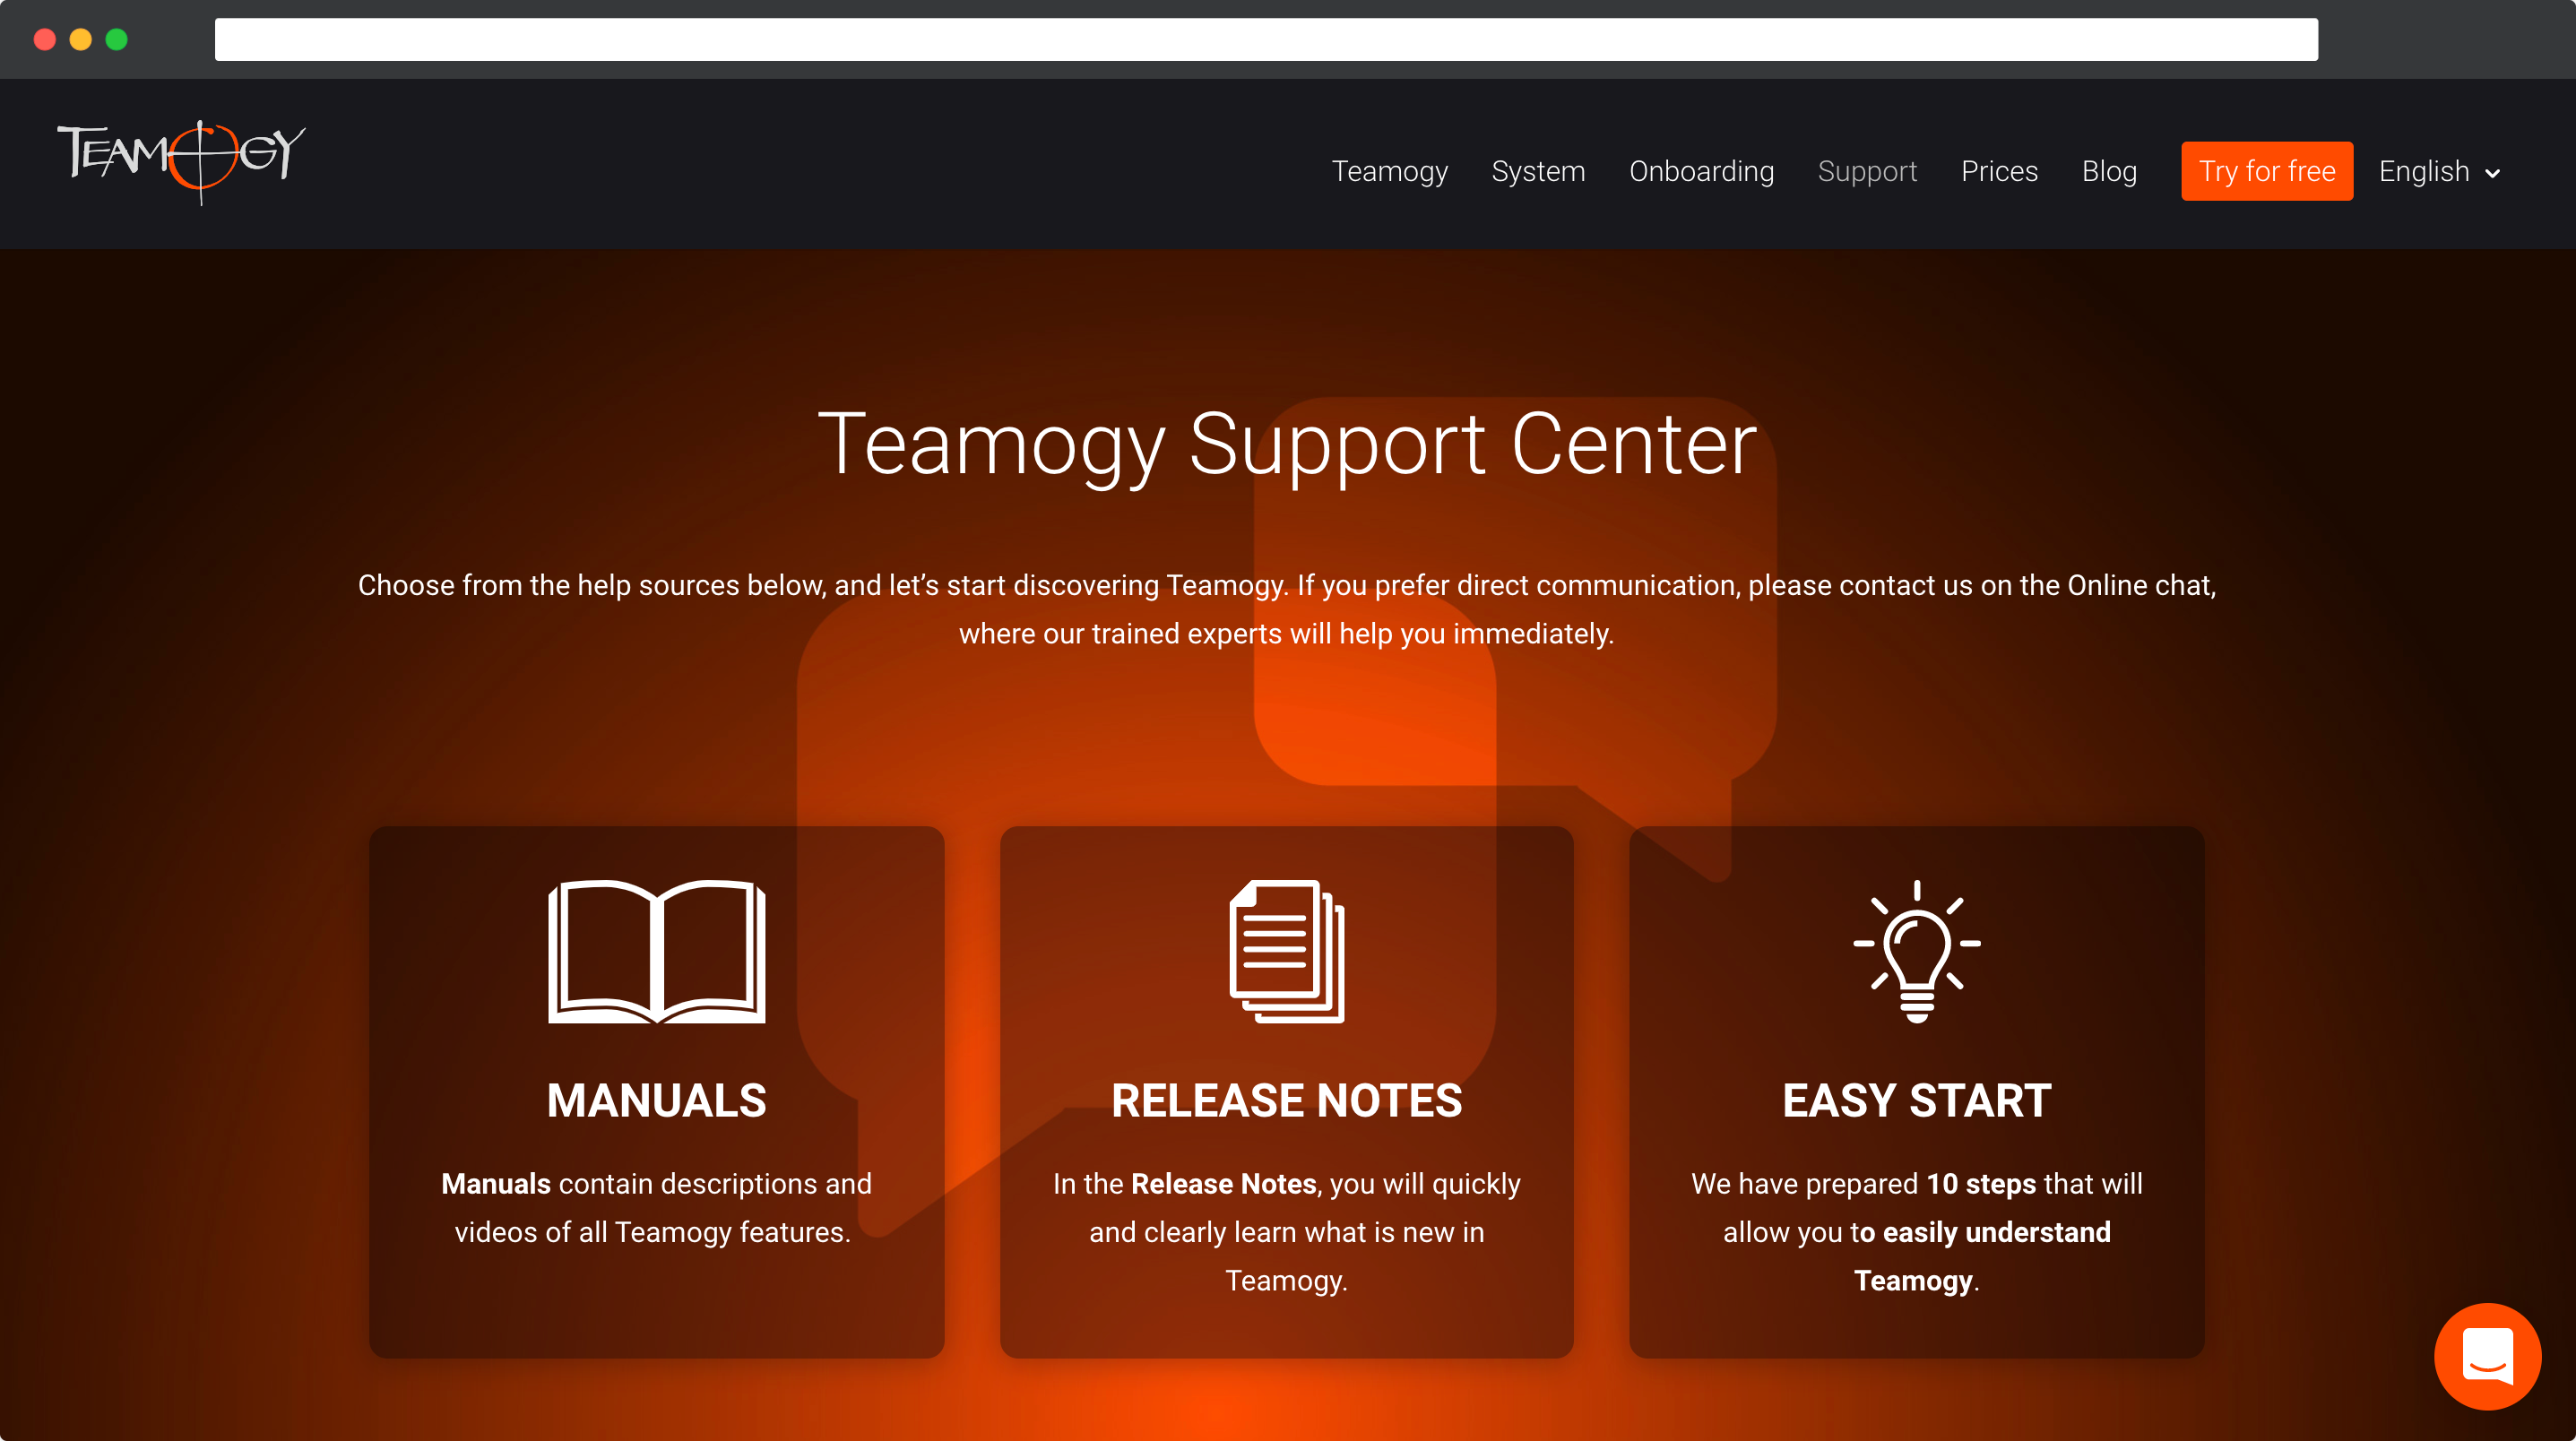Image resolution: width=2576 pixels, height=1441 pixels.
Task: Click the Release Notes documents icon
Action: point(1287,951)
